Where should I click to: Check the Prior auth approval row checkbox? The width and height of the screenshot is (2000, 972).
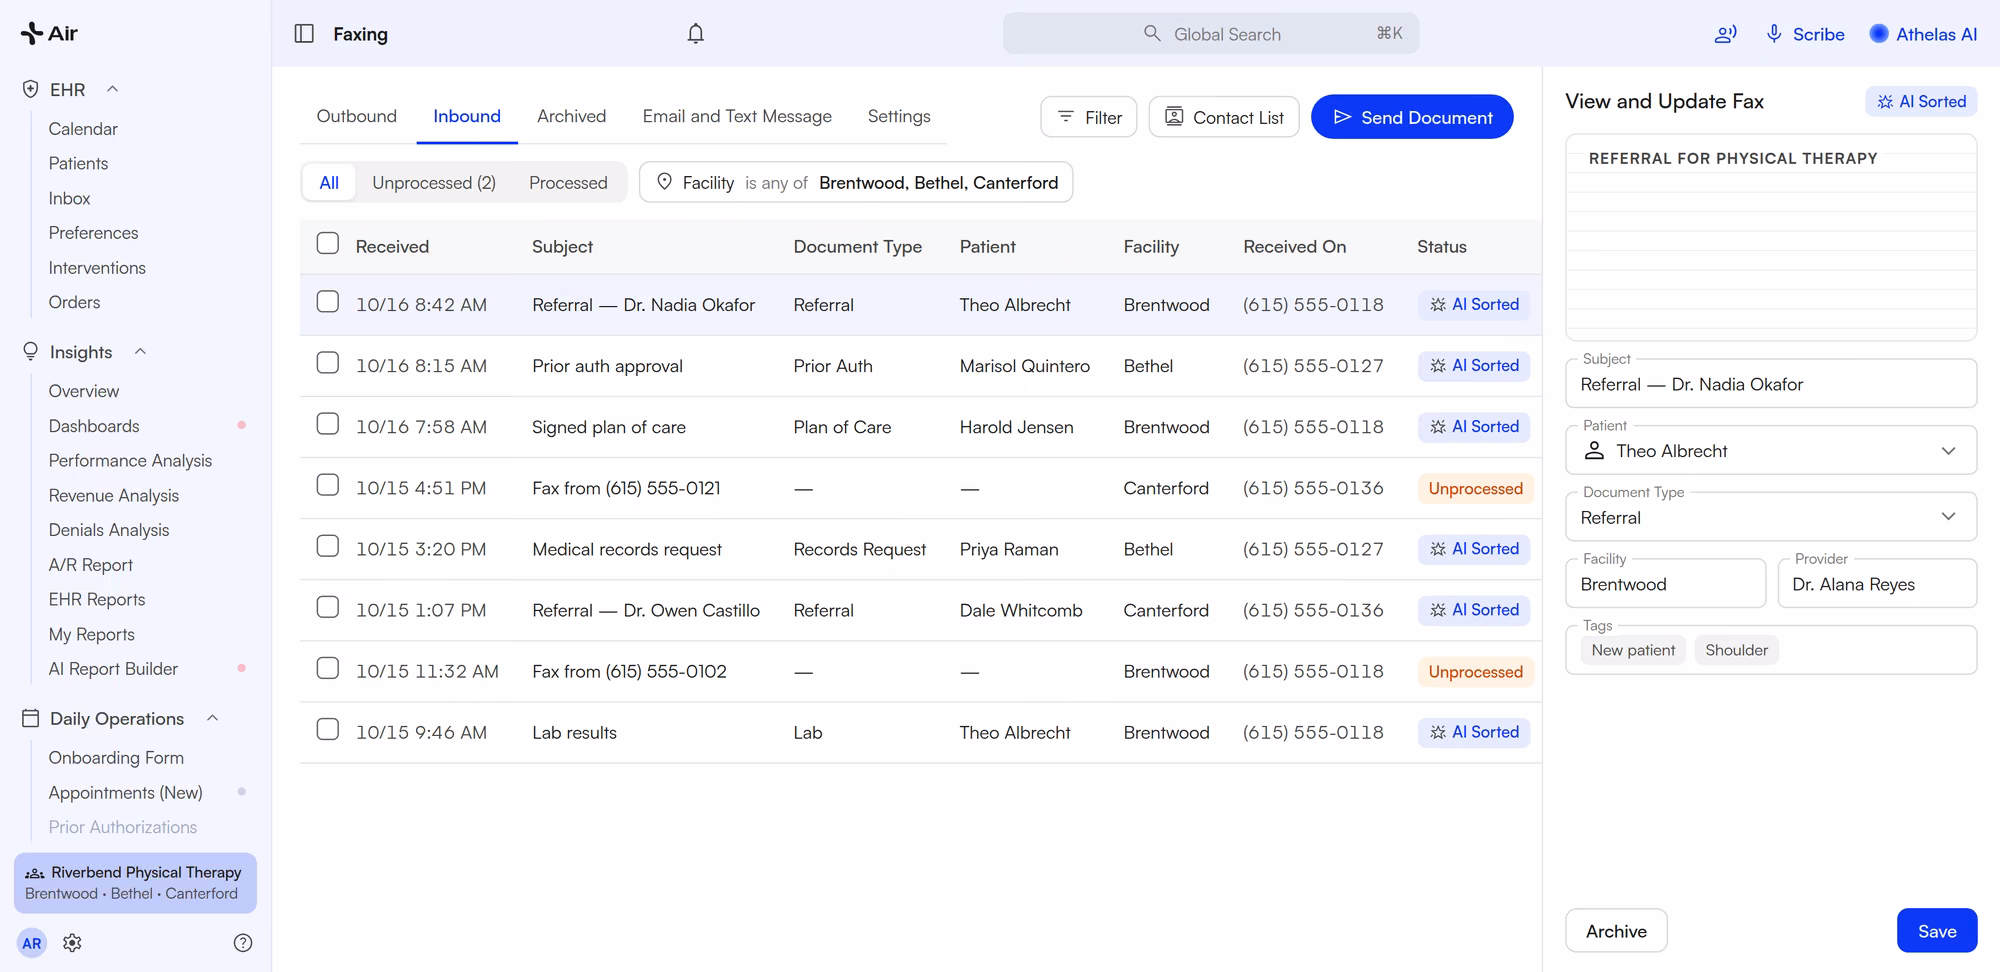click(x=328, y=363)
